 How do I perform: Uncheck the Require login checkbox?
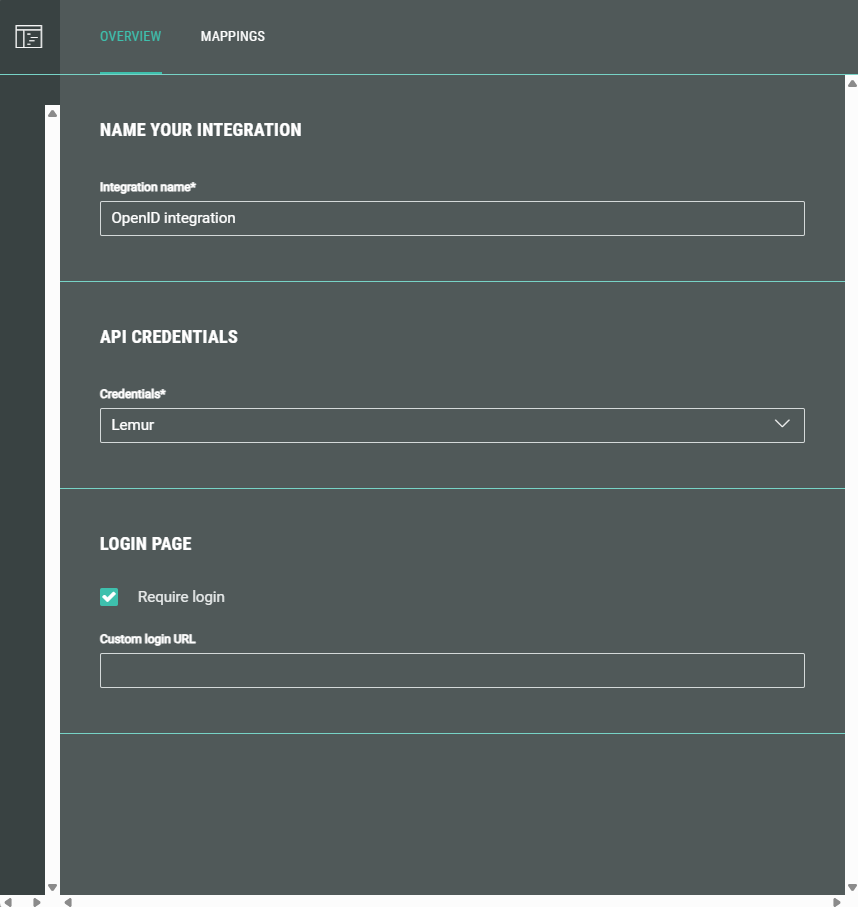click(109, 597)
